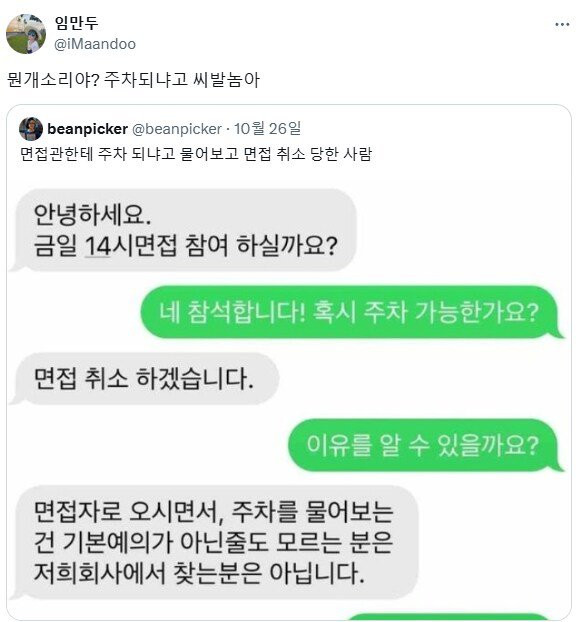Open quoted tweet caption about 면접관
576x622 pixels.
click(x=196, y=154)
